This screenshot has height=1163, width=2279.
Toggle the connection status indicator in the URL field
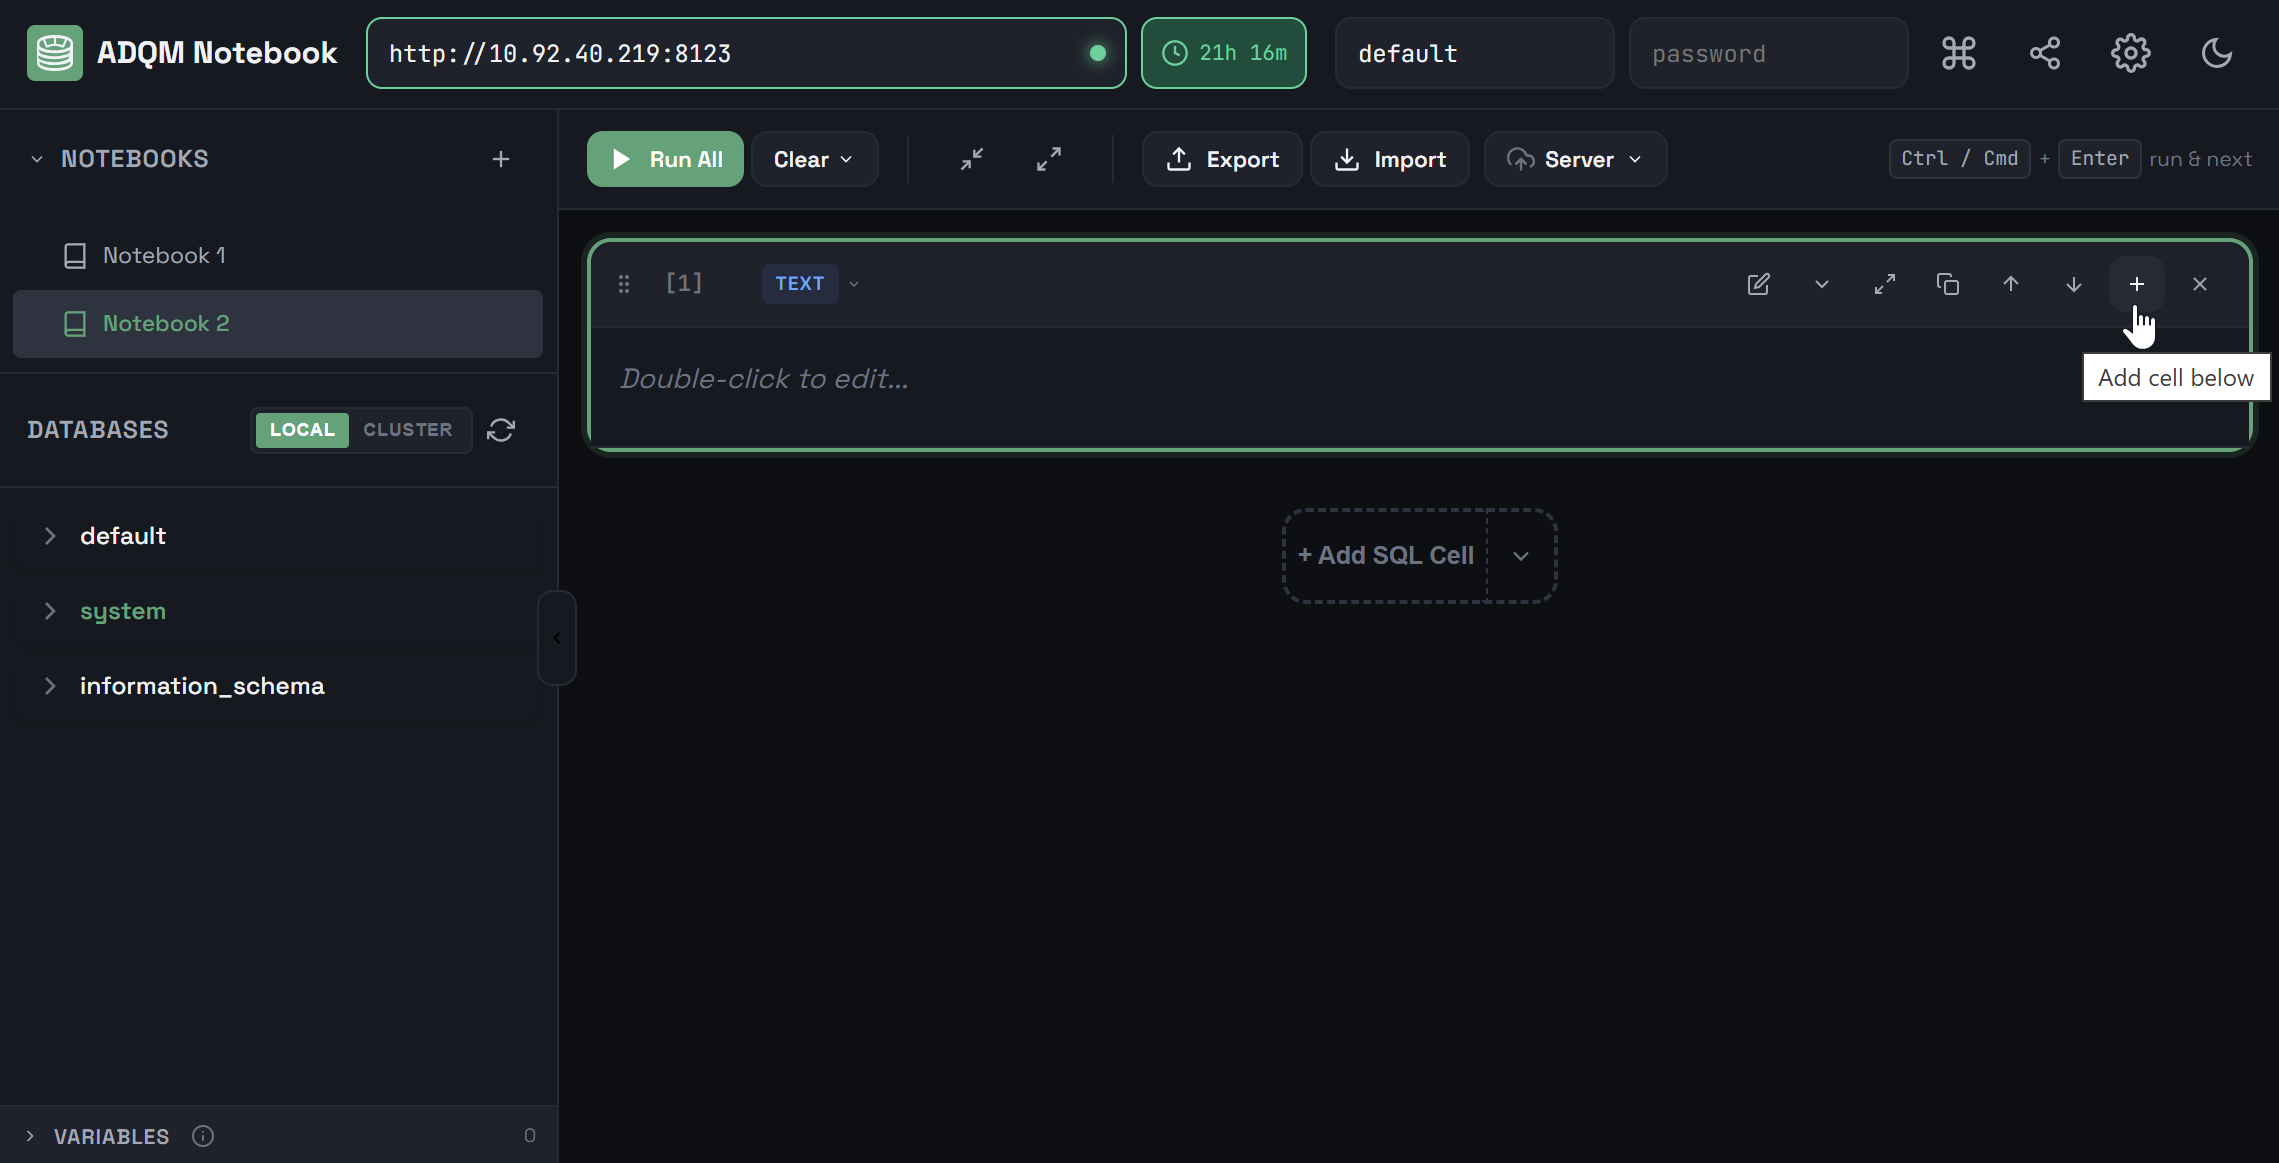tap(1099, 53)
